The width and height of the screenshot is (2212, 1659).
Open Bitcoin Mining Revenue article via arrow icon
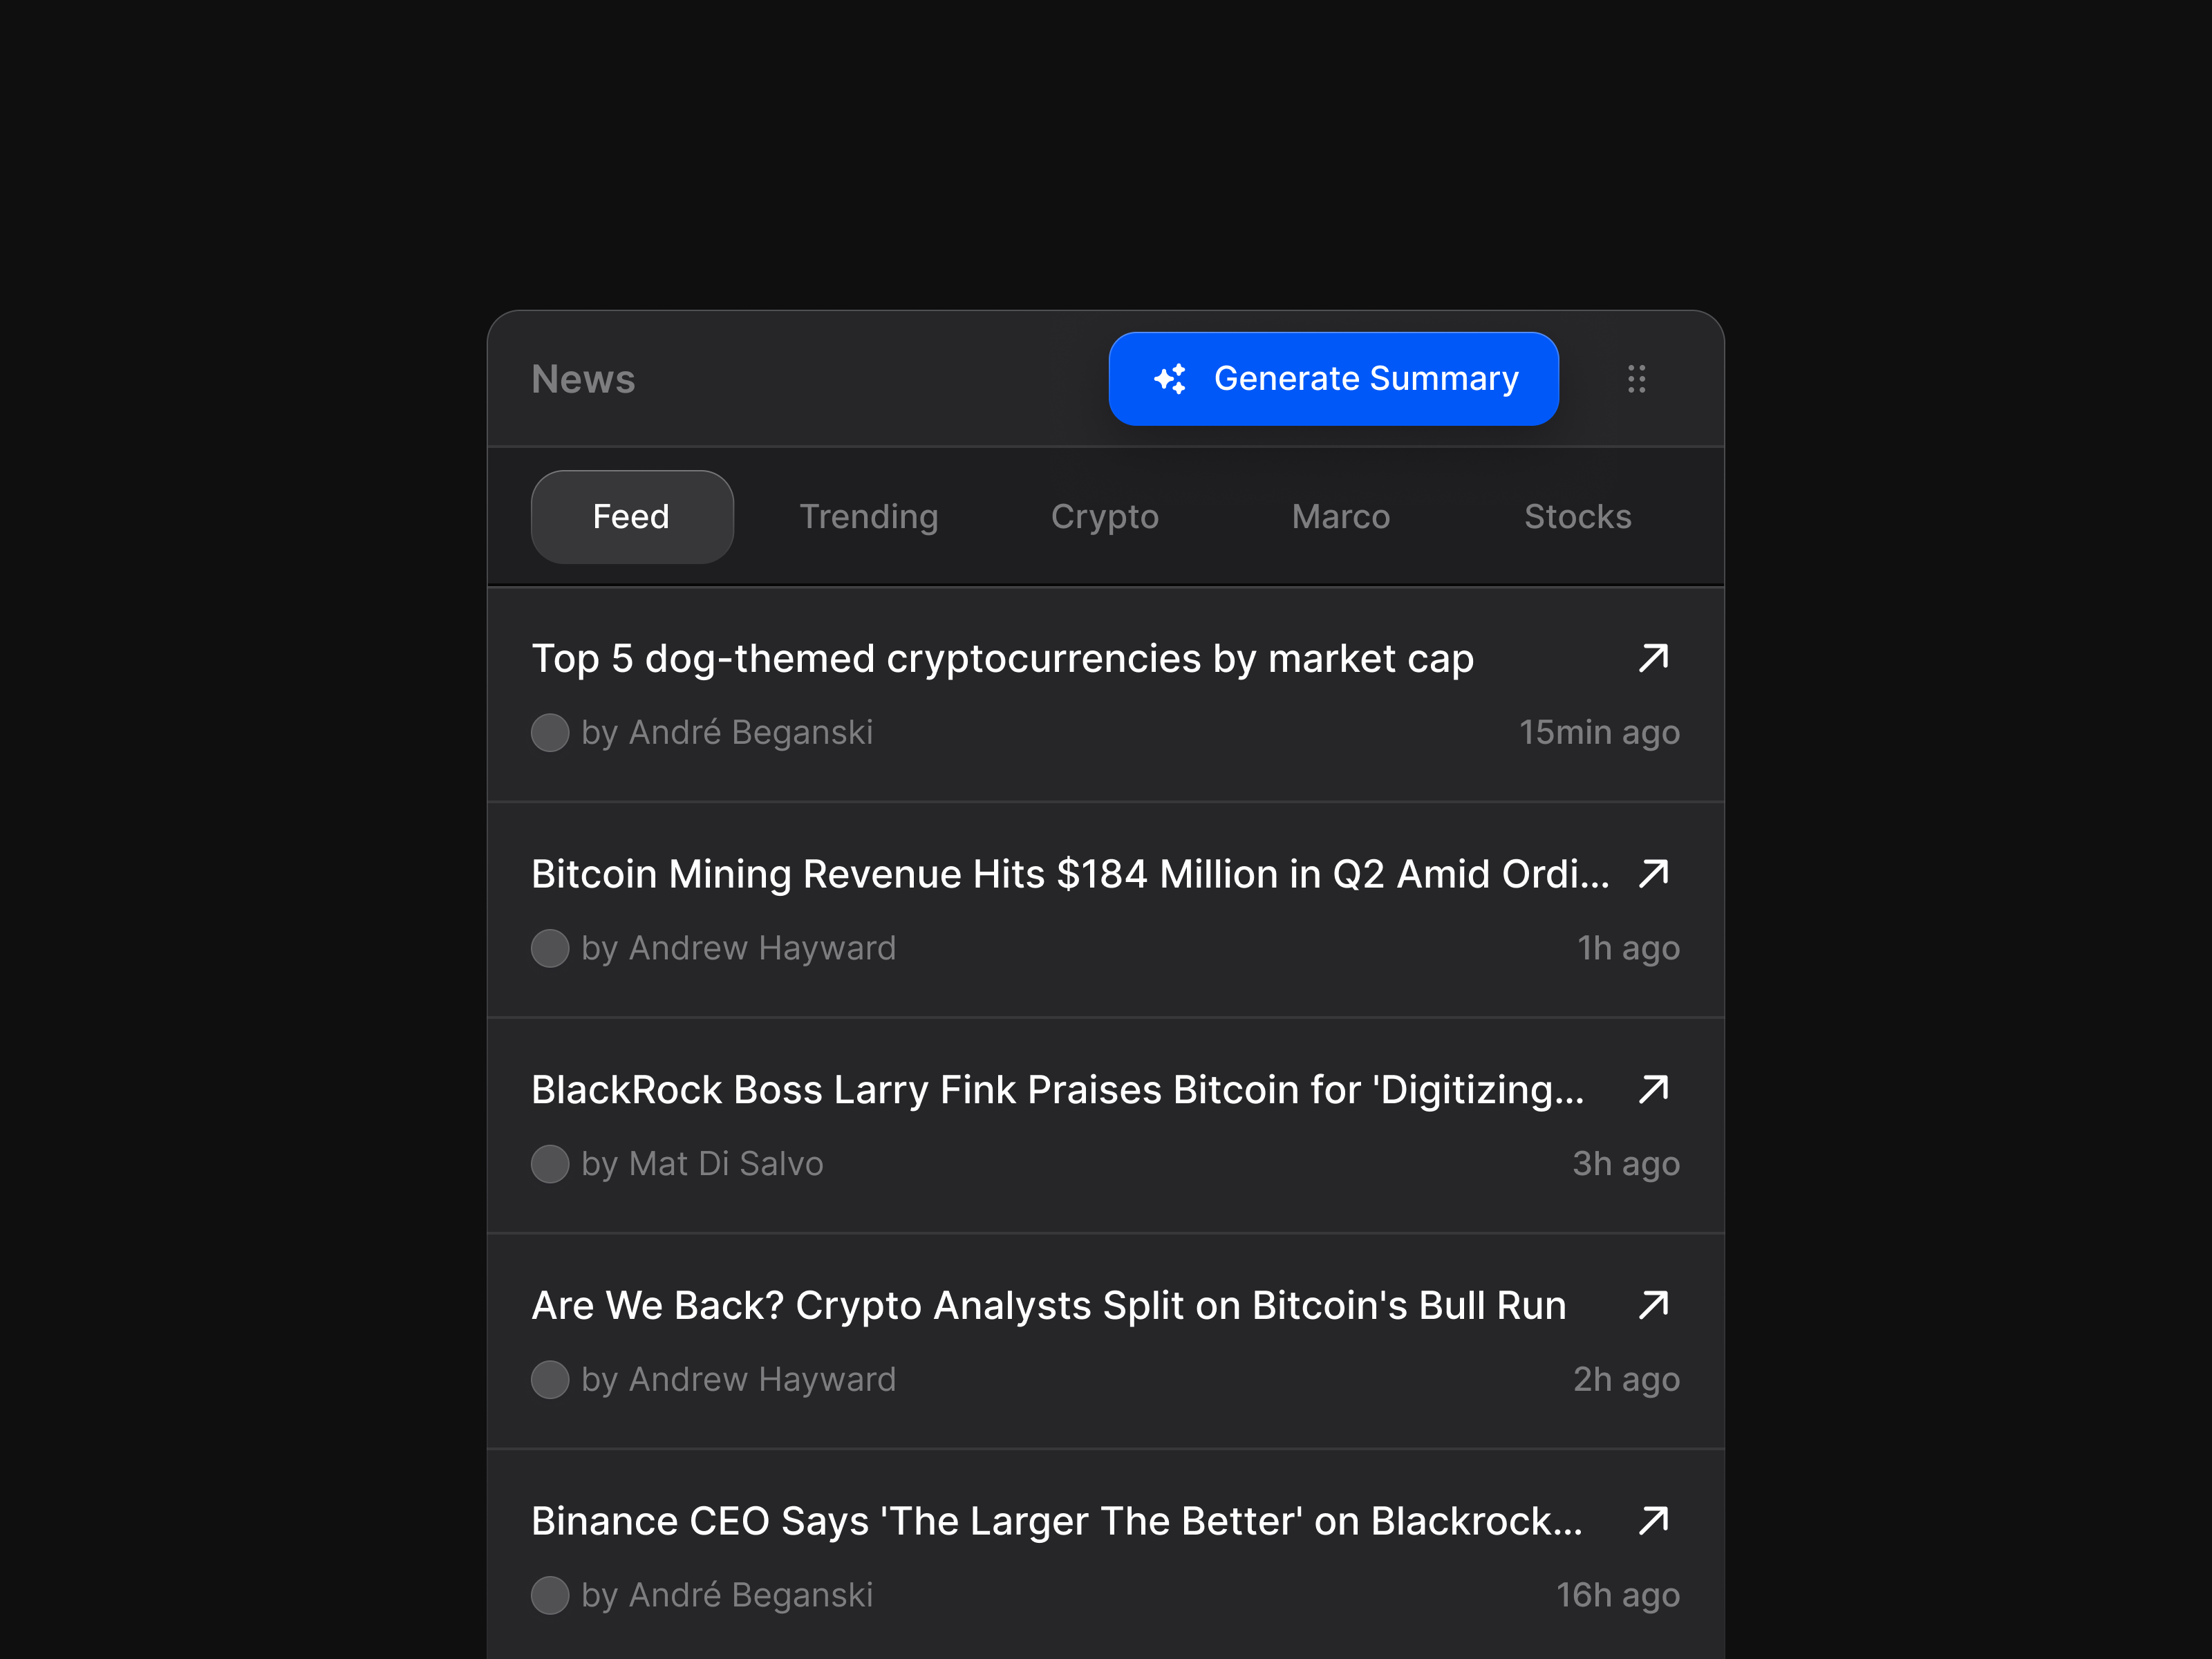[x=1654, y=873]
